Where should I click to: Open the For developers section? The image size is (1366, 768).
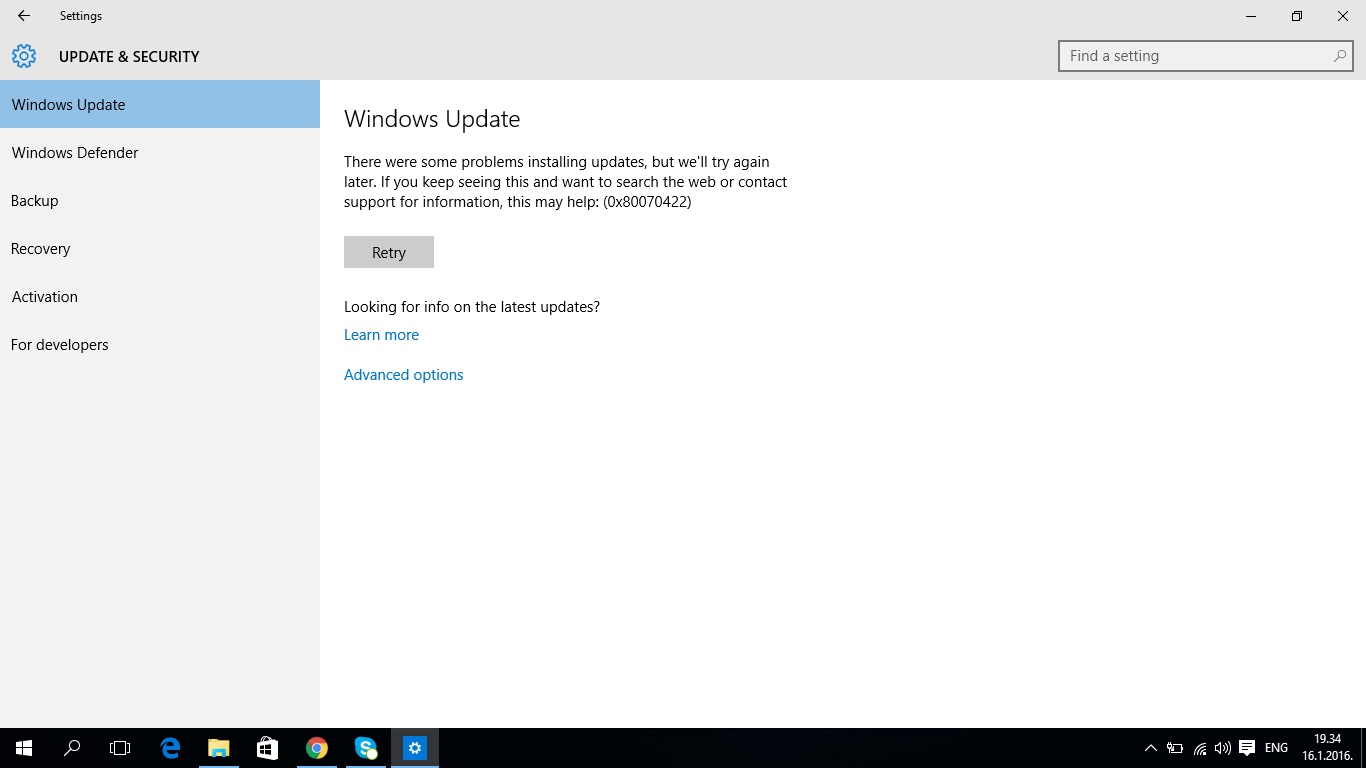pyautogui.click(x=160, y=344)
